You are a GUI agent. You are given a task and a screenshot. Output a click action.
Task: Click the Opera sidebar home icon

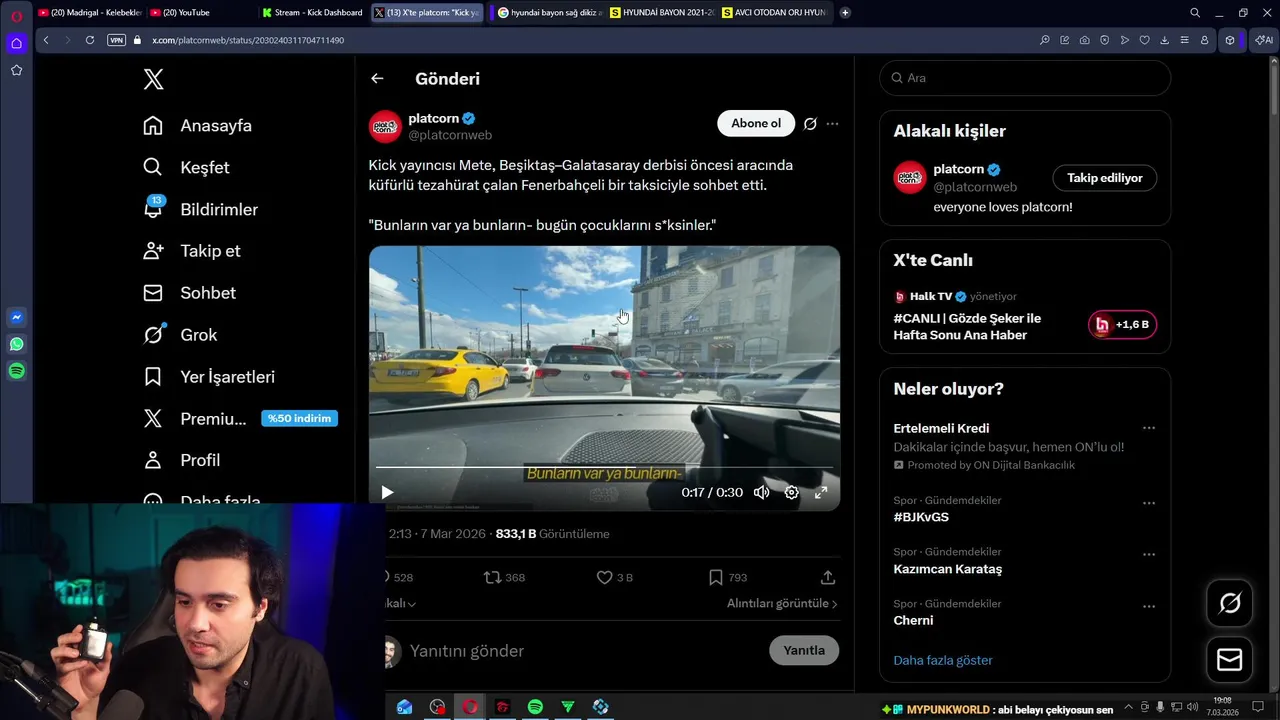click(x=16, y=43)
